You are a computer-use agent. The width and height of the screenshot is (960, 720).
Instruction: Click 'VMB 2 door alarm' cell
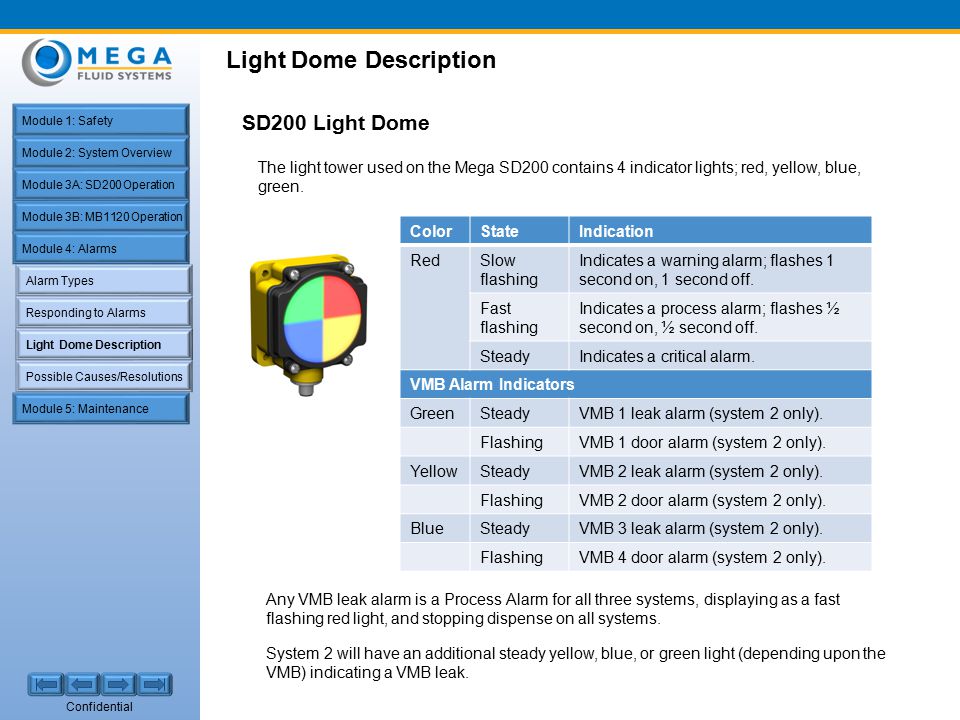coord(720,500)
